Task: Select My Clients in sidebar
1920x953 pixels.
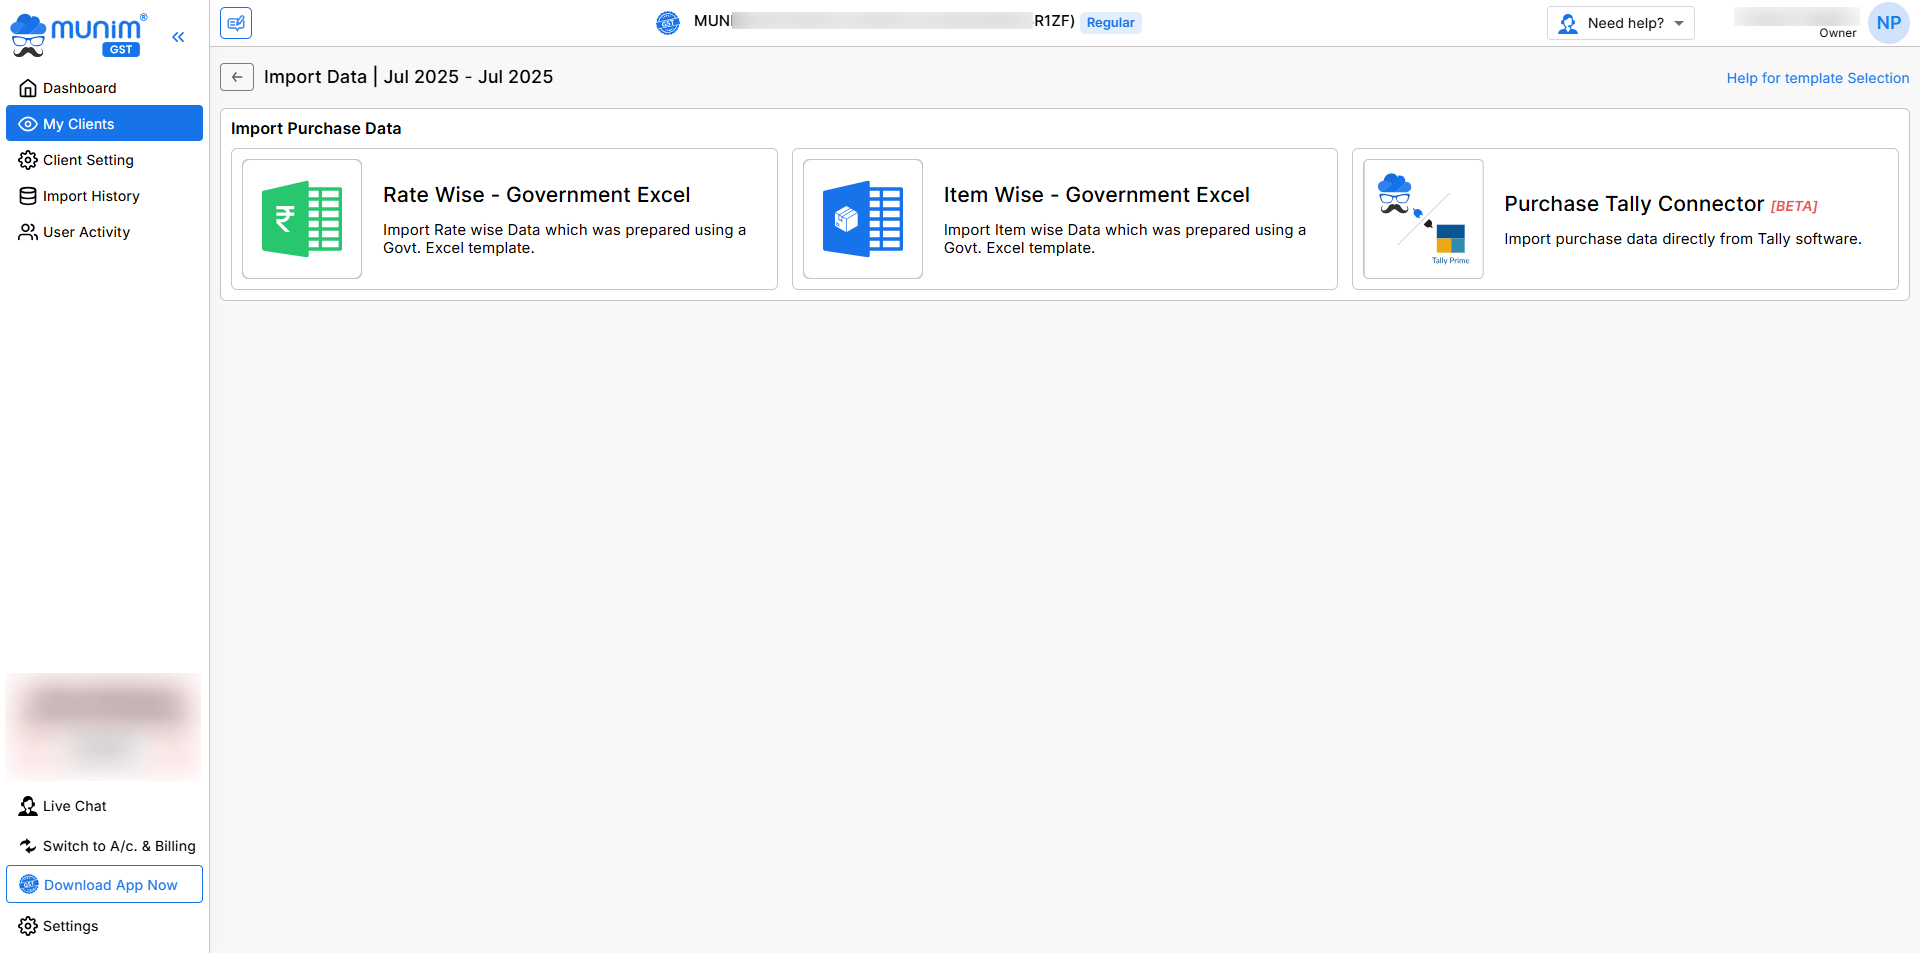Action: coord(79,124)
